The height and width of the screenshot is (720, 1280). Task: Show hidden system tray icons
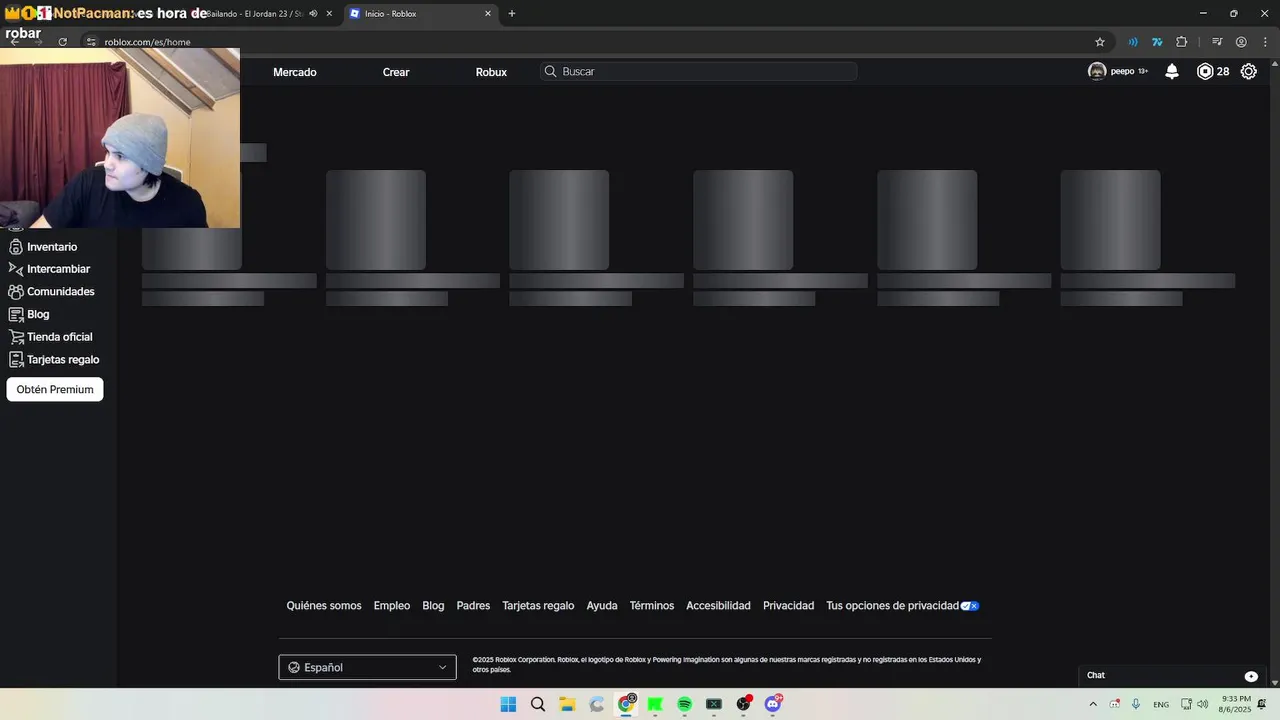click(1093, 704)
